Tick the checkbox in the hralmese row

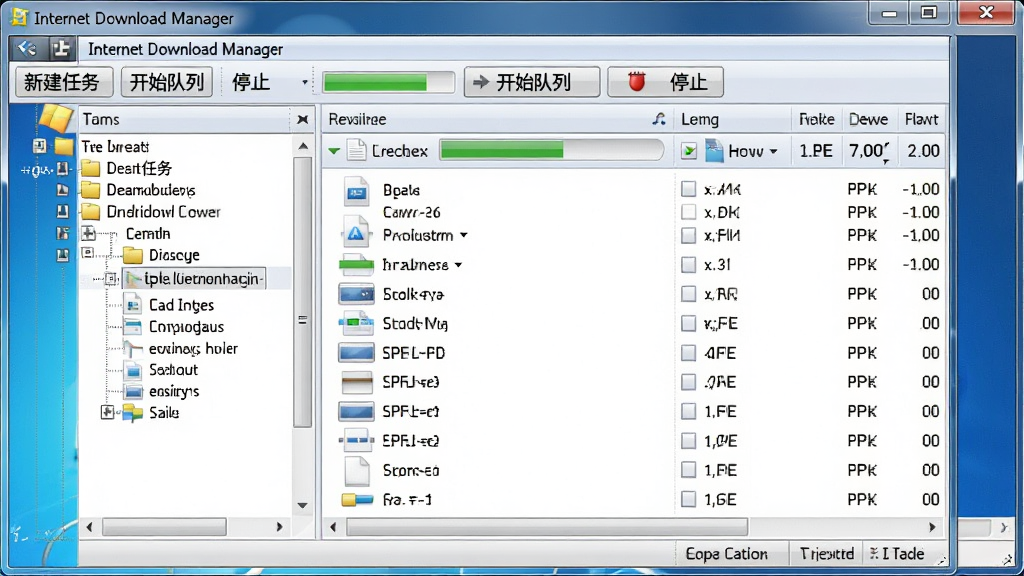point(688,264)
